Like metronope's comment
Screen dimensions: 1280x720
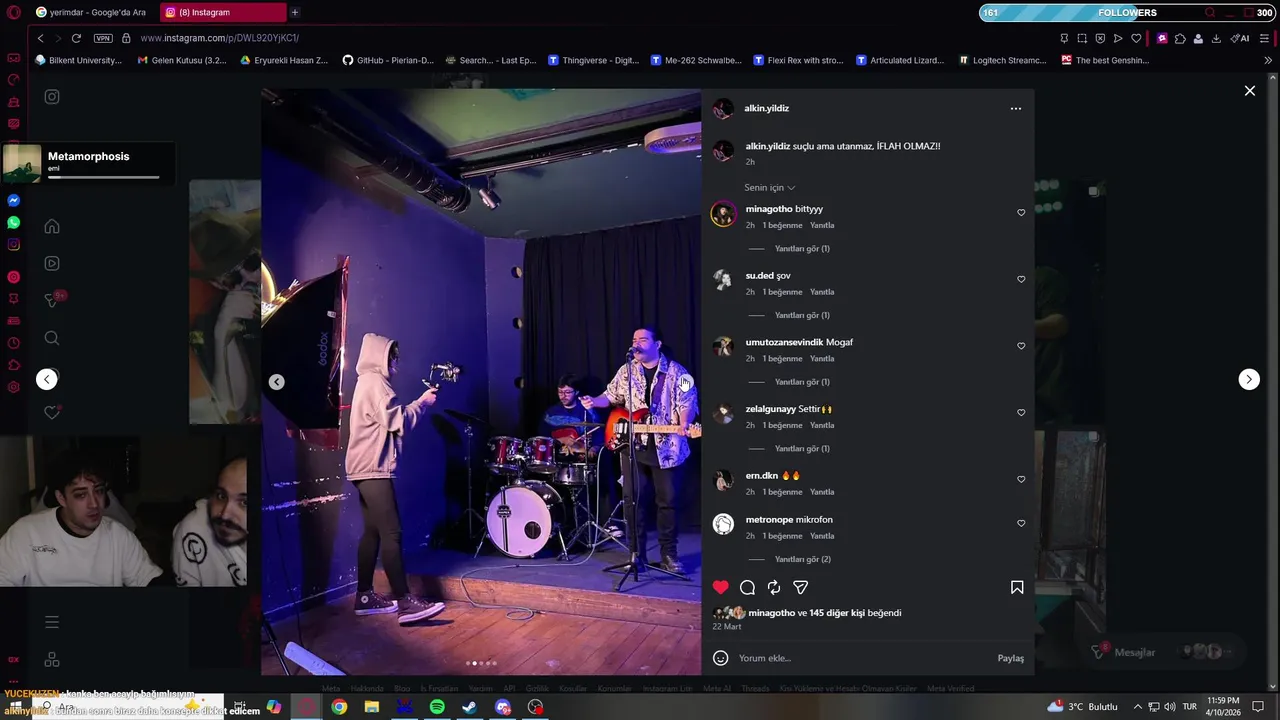[1021, 523]
